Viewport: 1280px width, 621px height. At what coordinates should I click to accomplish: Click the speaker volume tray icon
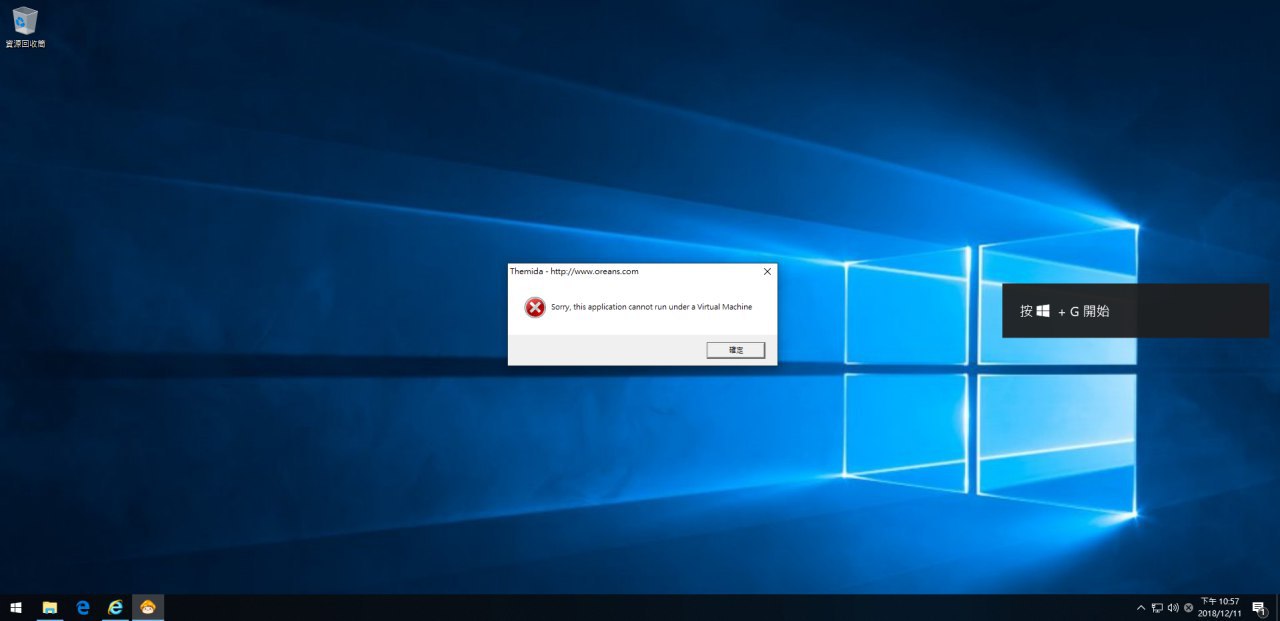pos(1172,607)
